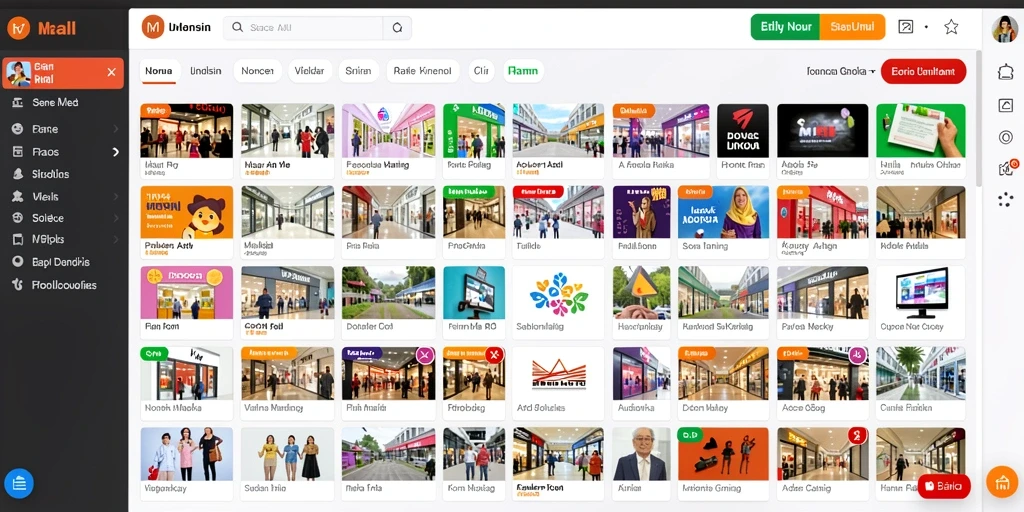Select the Ratie Kinenol filter chip
1024x512 pixels.
click(423, 71)
